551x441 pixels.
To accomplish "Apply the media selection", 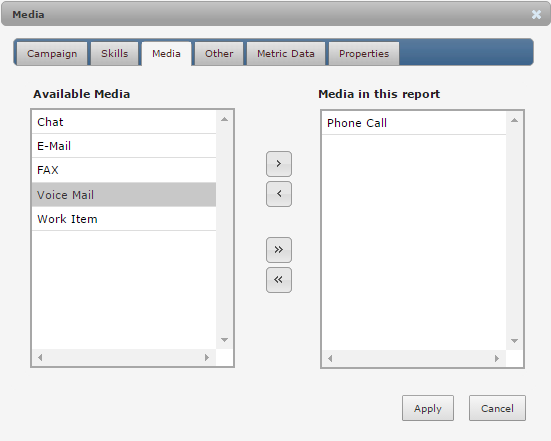I will [428, 408].
